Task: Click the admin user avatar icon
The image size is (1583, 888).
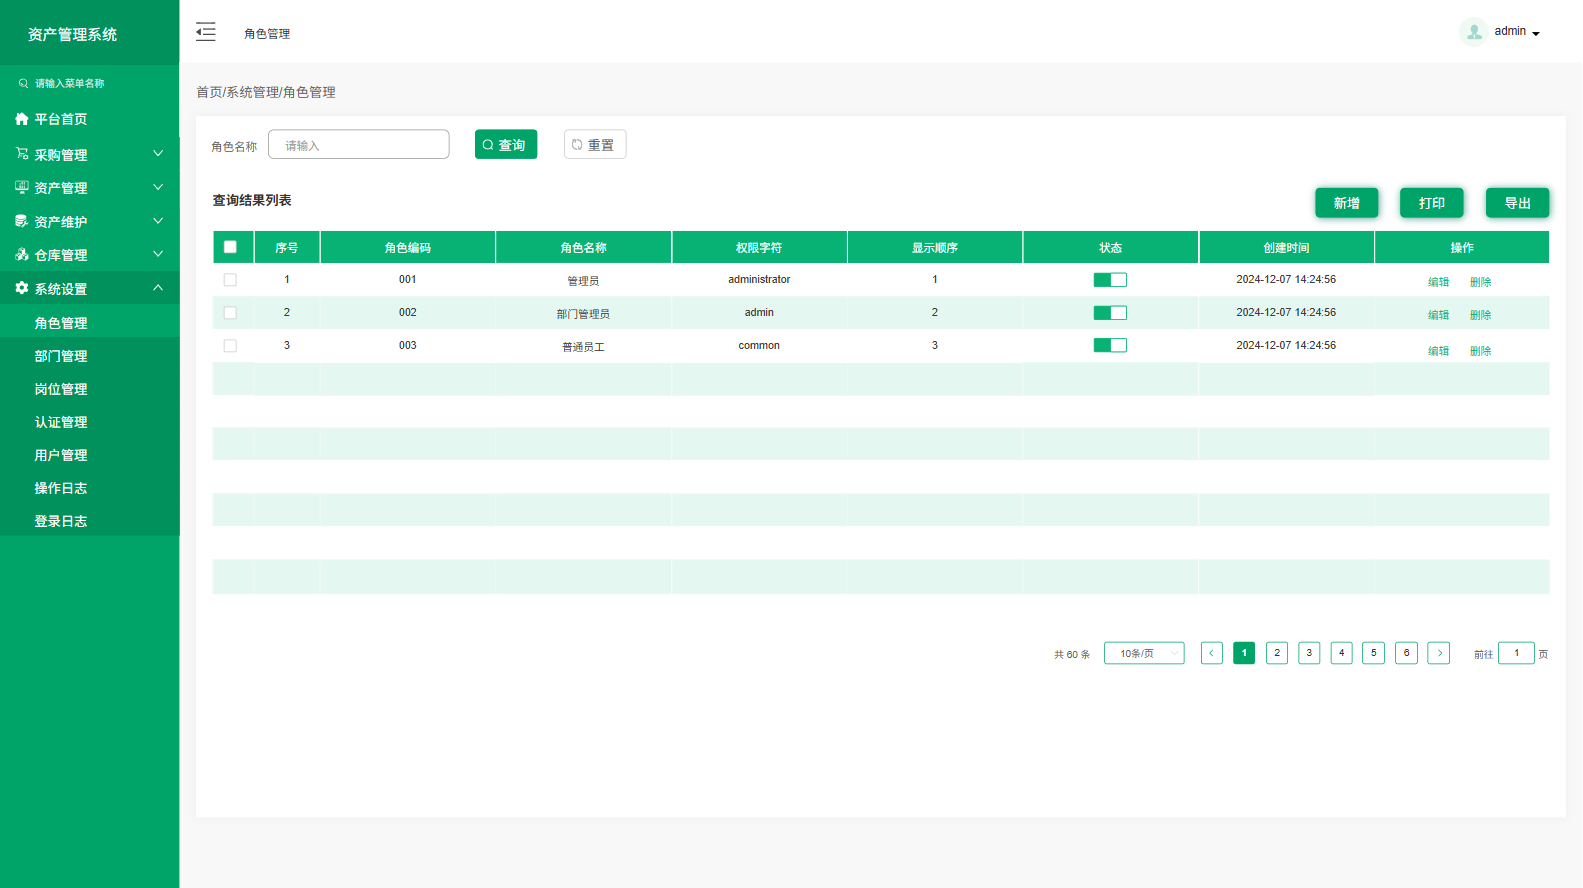Action: pos(1473,32)
